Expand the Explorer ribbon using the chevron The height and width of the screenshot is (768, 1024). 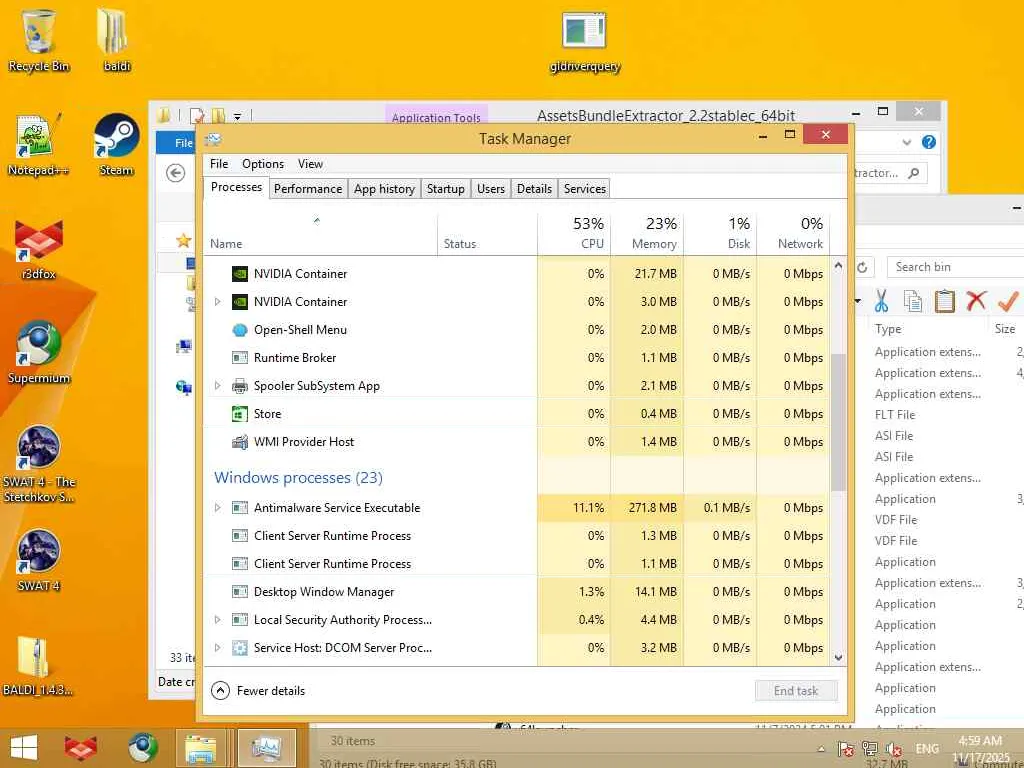pyautogui.click(x=906, y=142)
